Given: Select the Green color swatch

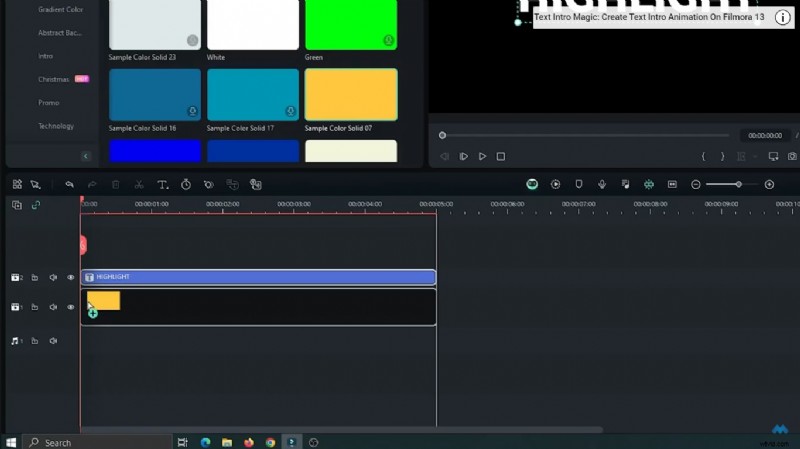Looking at the screenshot, I should pyautogui.click(x=351, y=24).
